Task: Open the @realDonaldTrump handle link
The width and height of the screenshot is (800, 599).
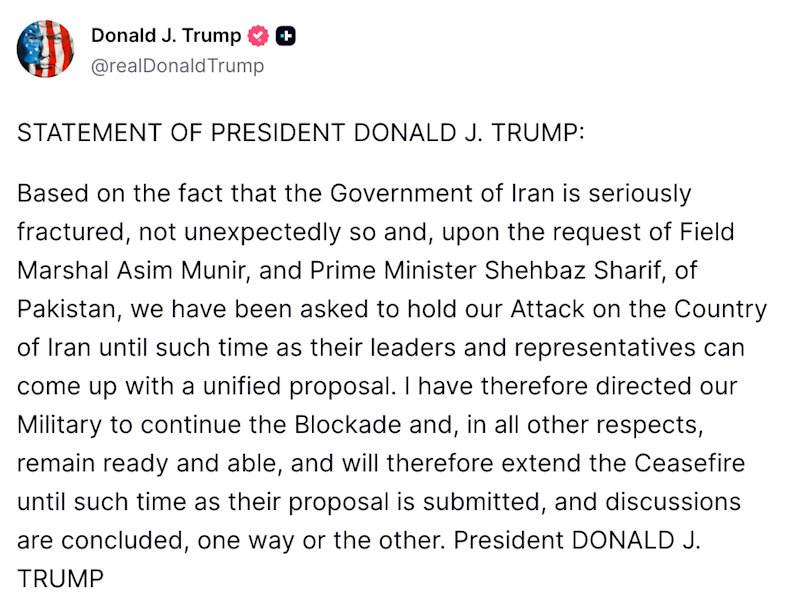Action: [x=177, y=66]
